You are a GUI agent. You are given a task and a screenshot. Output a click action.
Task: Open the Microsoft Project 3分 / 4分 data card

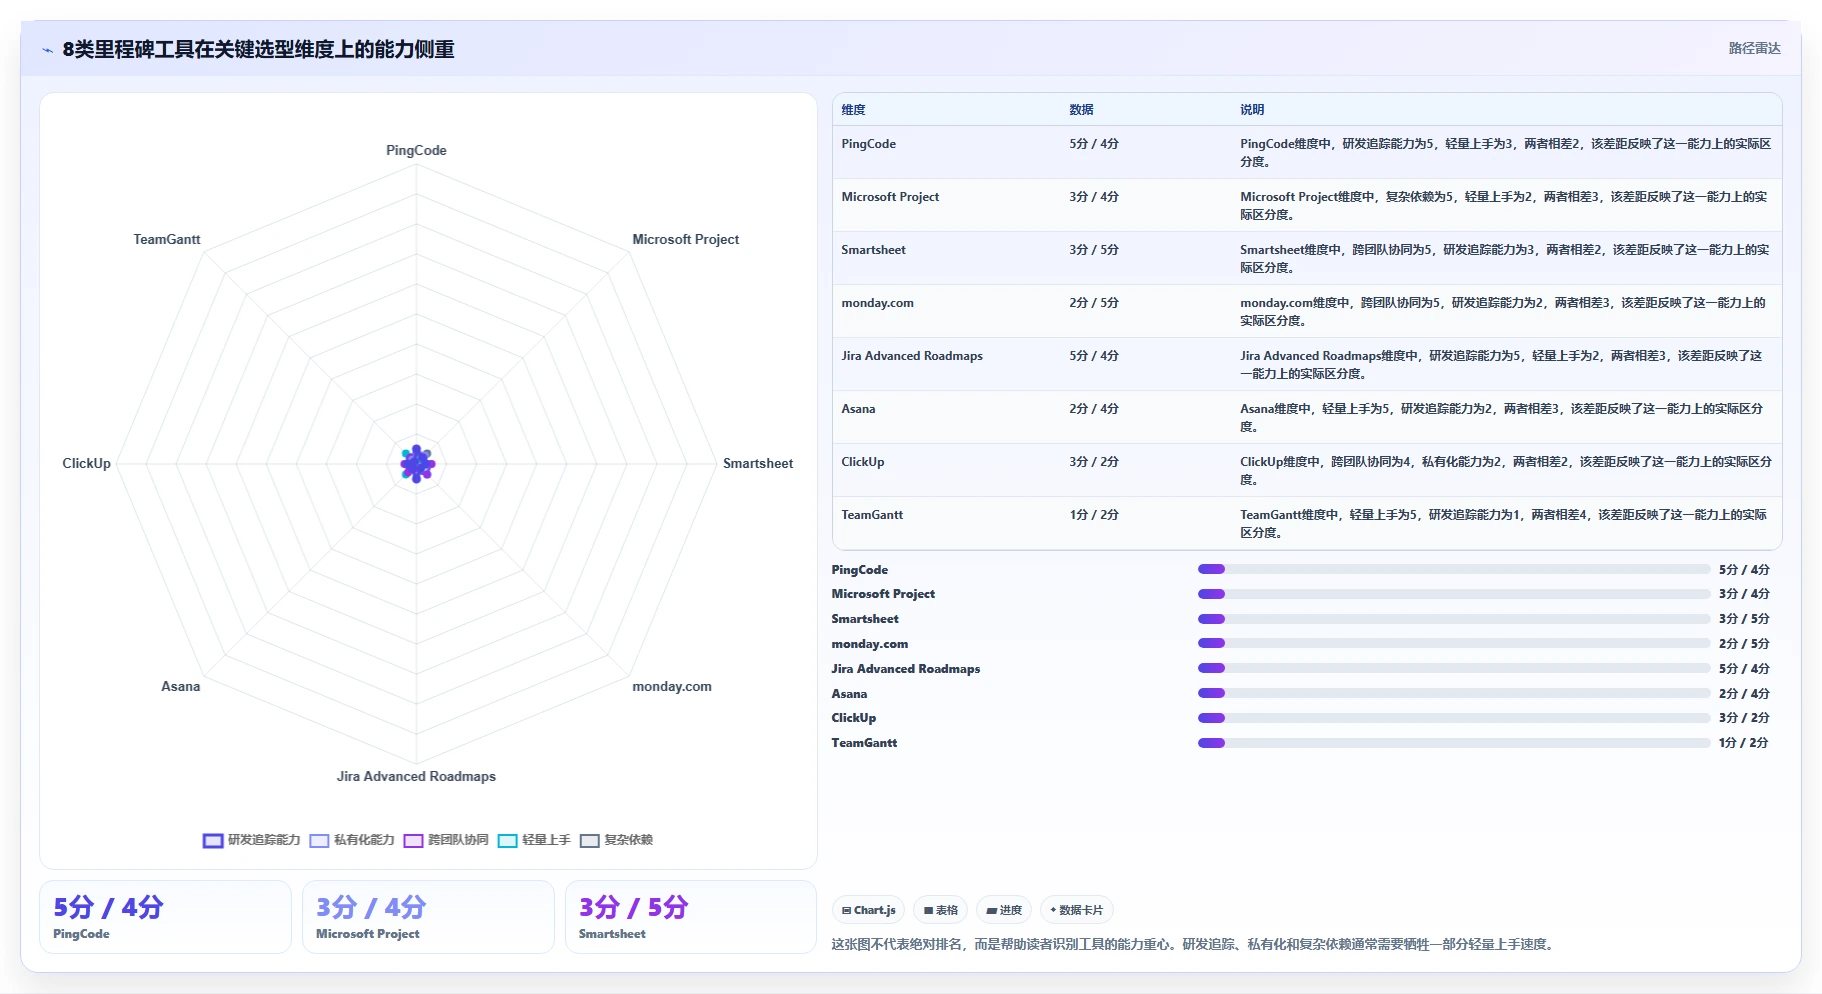[x=428, y=917]
